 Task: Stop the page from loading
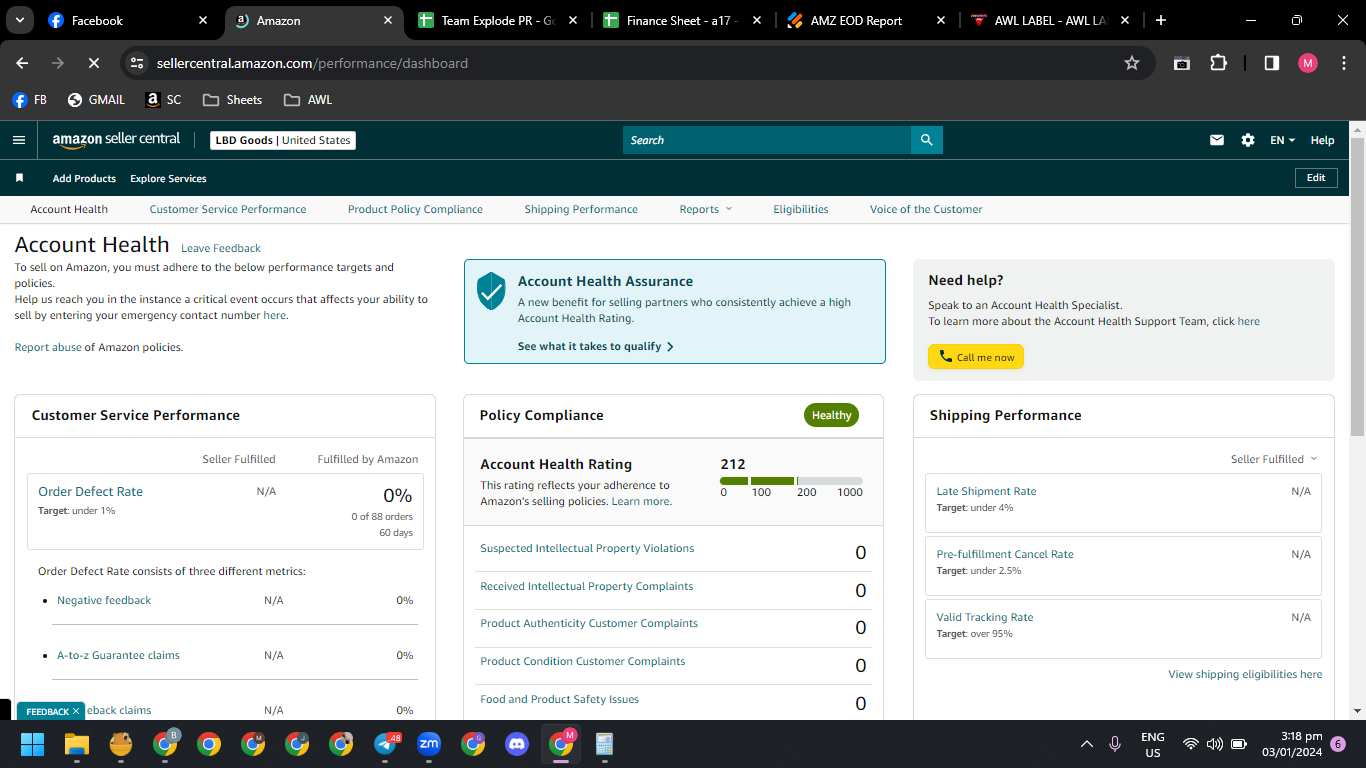point(93,63)
